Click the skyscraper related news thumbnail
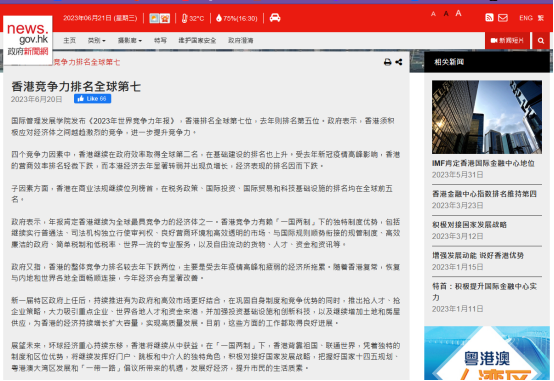This screenshot has width=554, height=381. [487, 117]
